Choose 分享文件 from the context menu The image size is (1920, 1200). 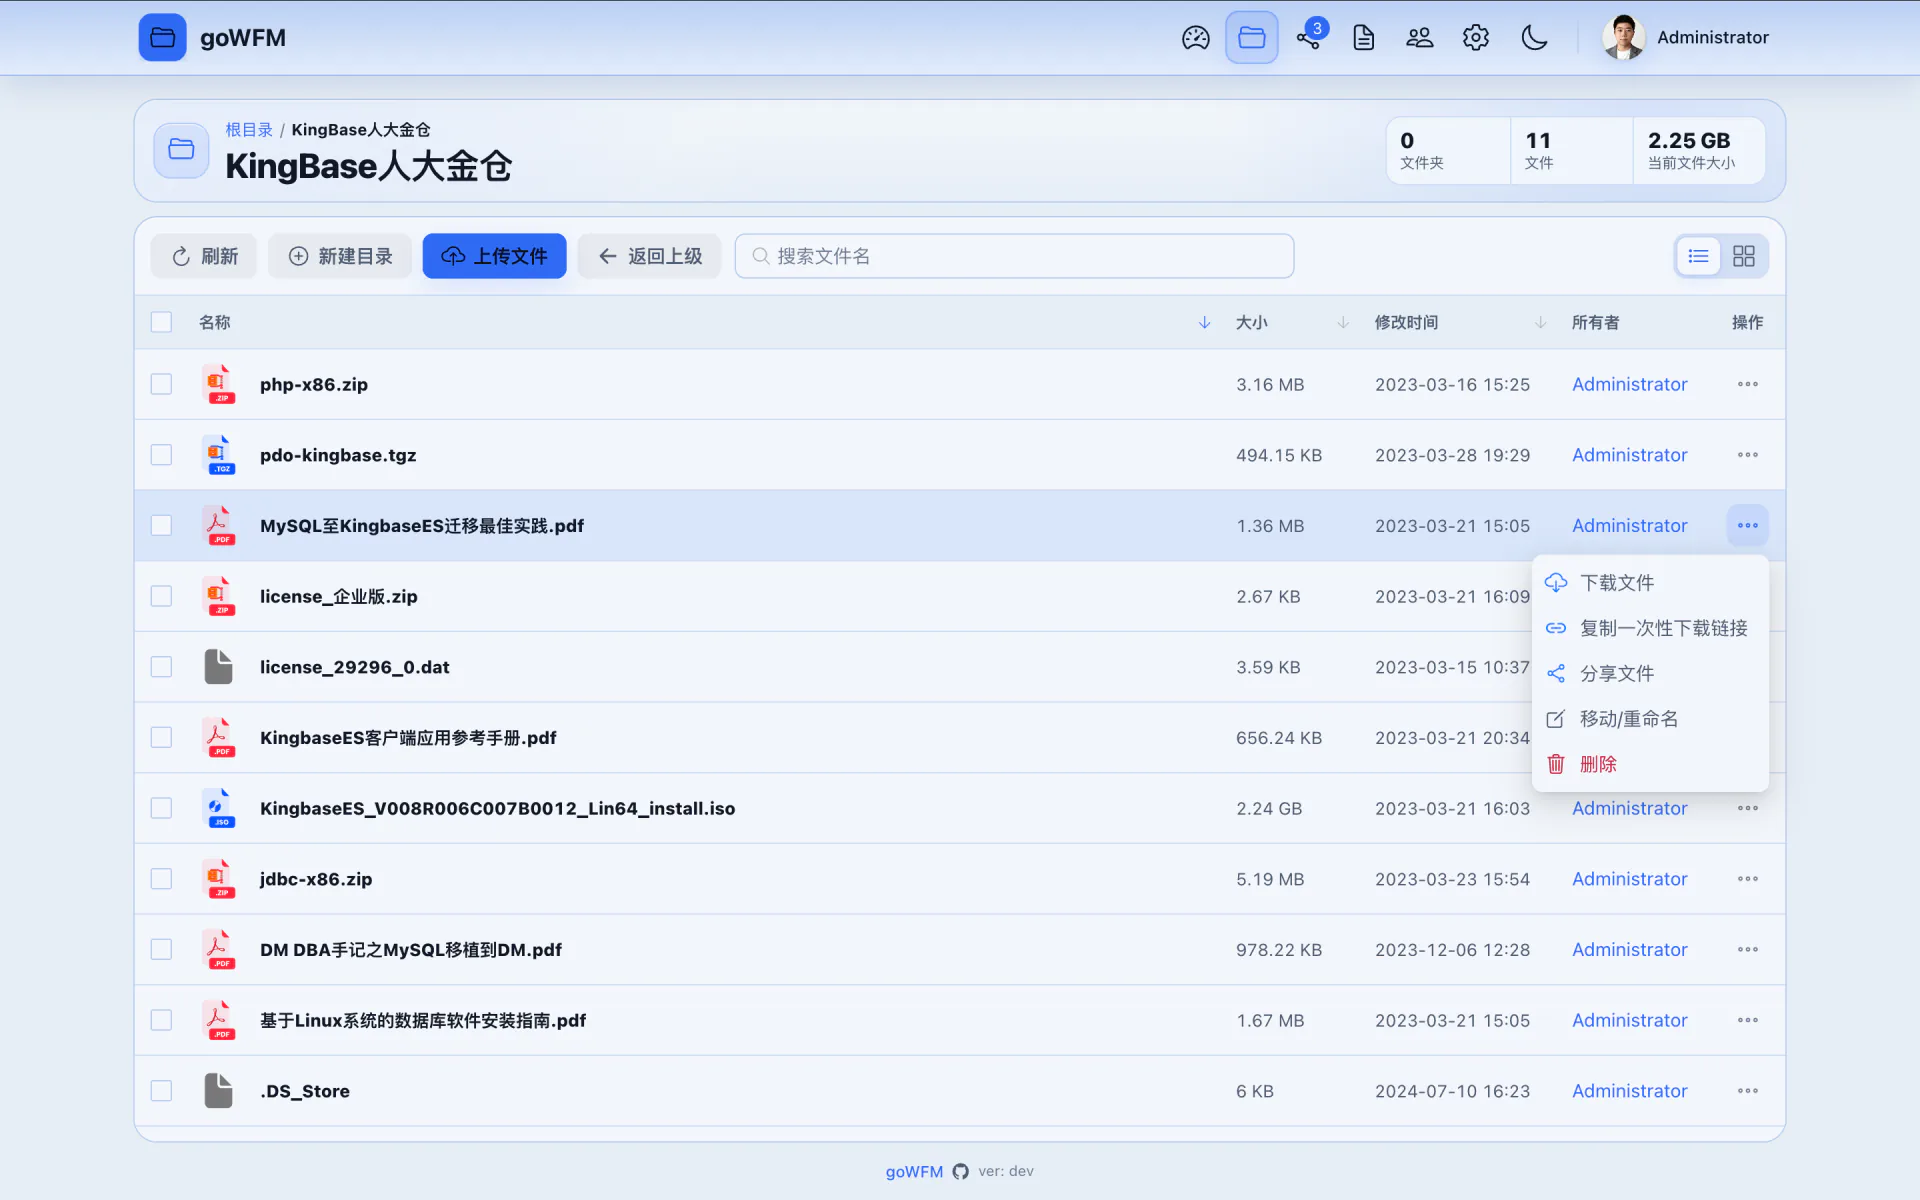click(x=1650, y=674)
